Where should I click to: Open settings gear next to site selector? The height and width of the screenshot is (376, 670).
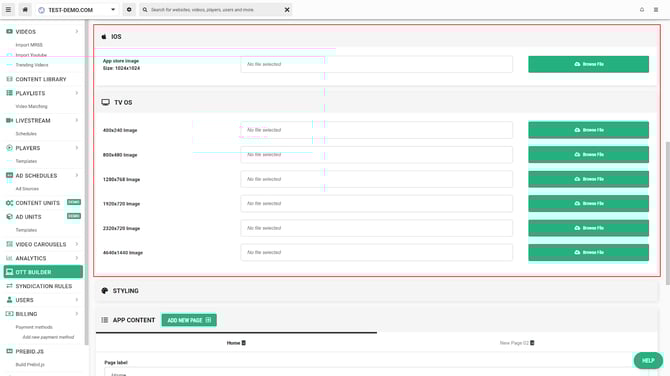pyautogui.click(x=129, y=9)
